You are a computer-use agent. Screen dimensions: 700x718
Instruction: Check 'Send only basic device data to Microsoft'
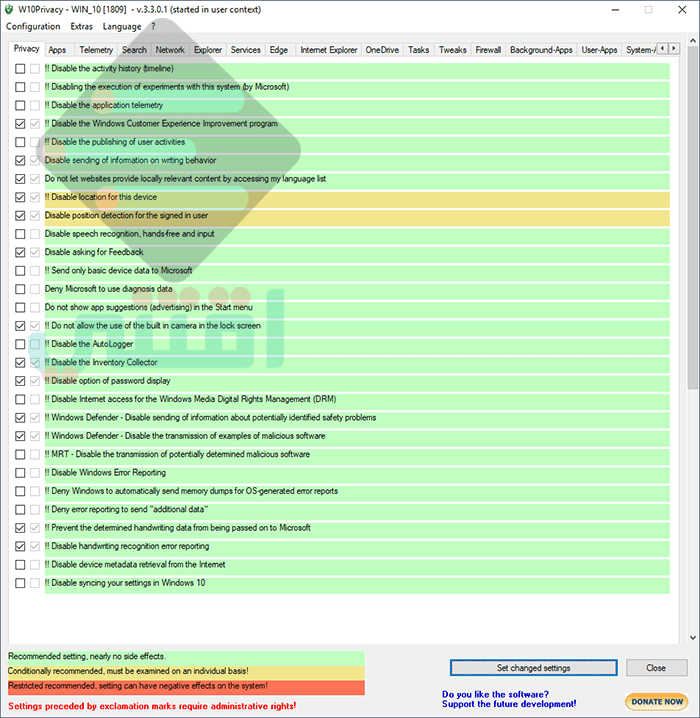[20, 271]
